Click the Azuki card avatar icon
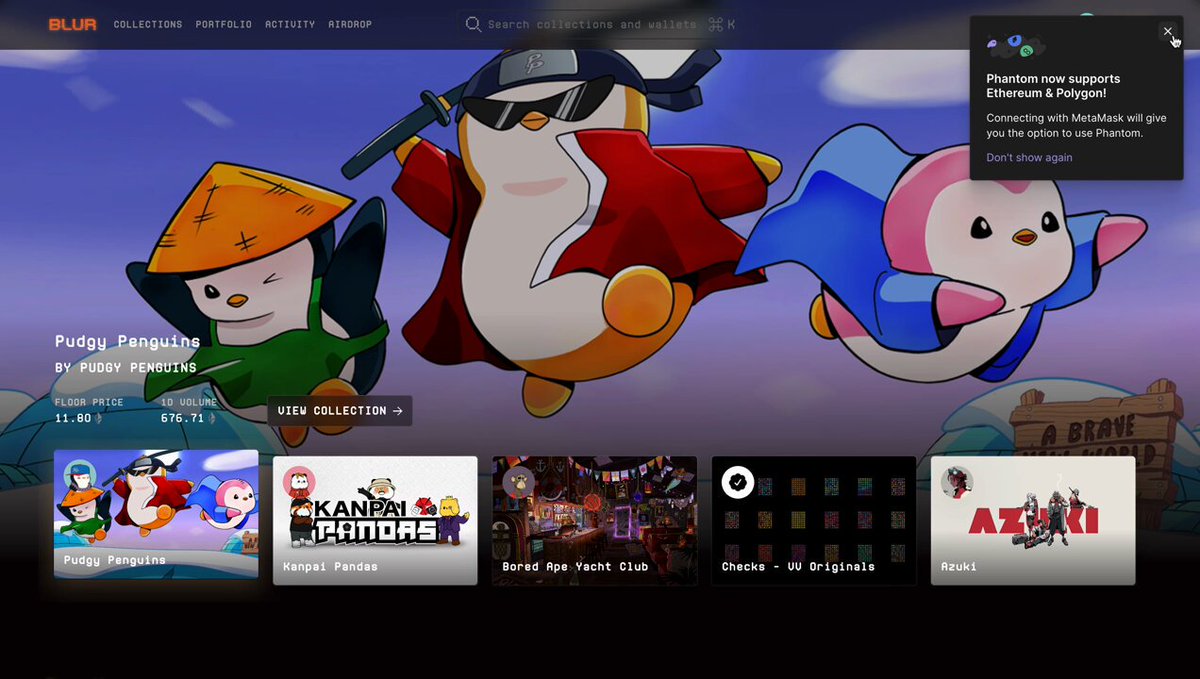The image size is (1200, 679). (x=957, y=482)
